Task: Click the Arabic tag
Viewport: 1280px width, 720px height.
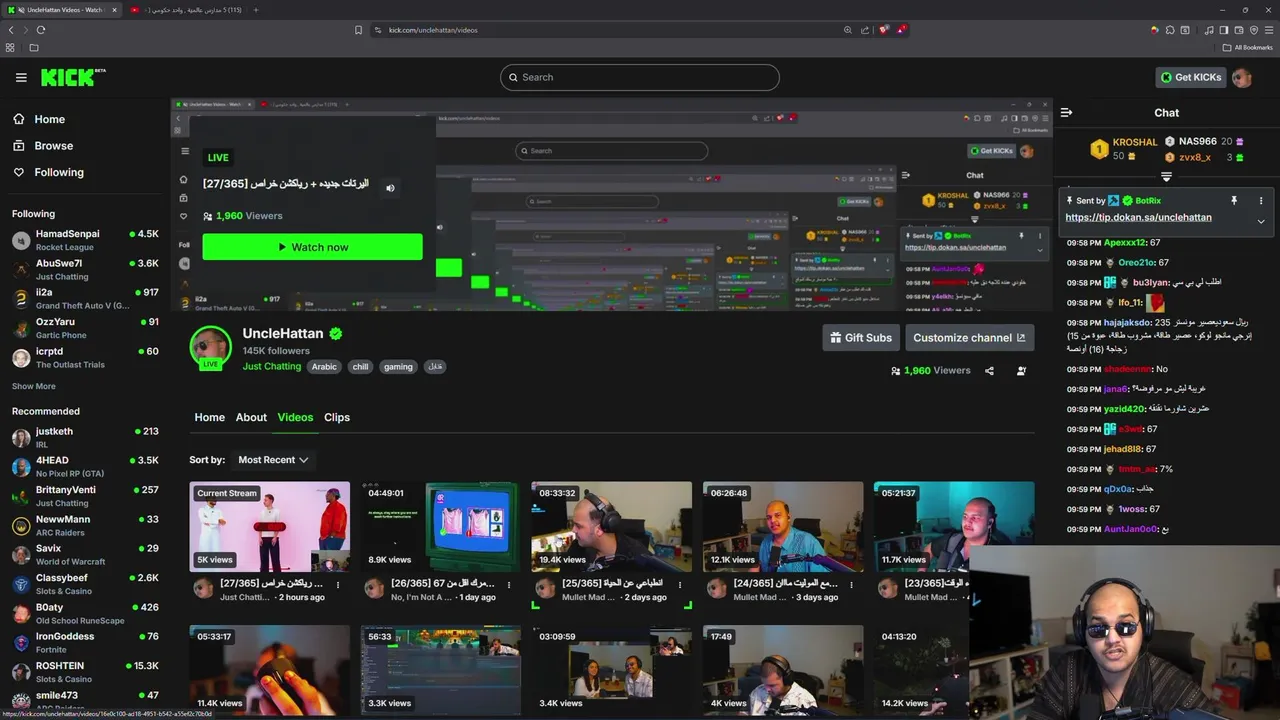Action: coord(324,367)
